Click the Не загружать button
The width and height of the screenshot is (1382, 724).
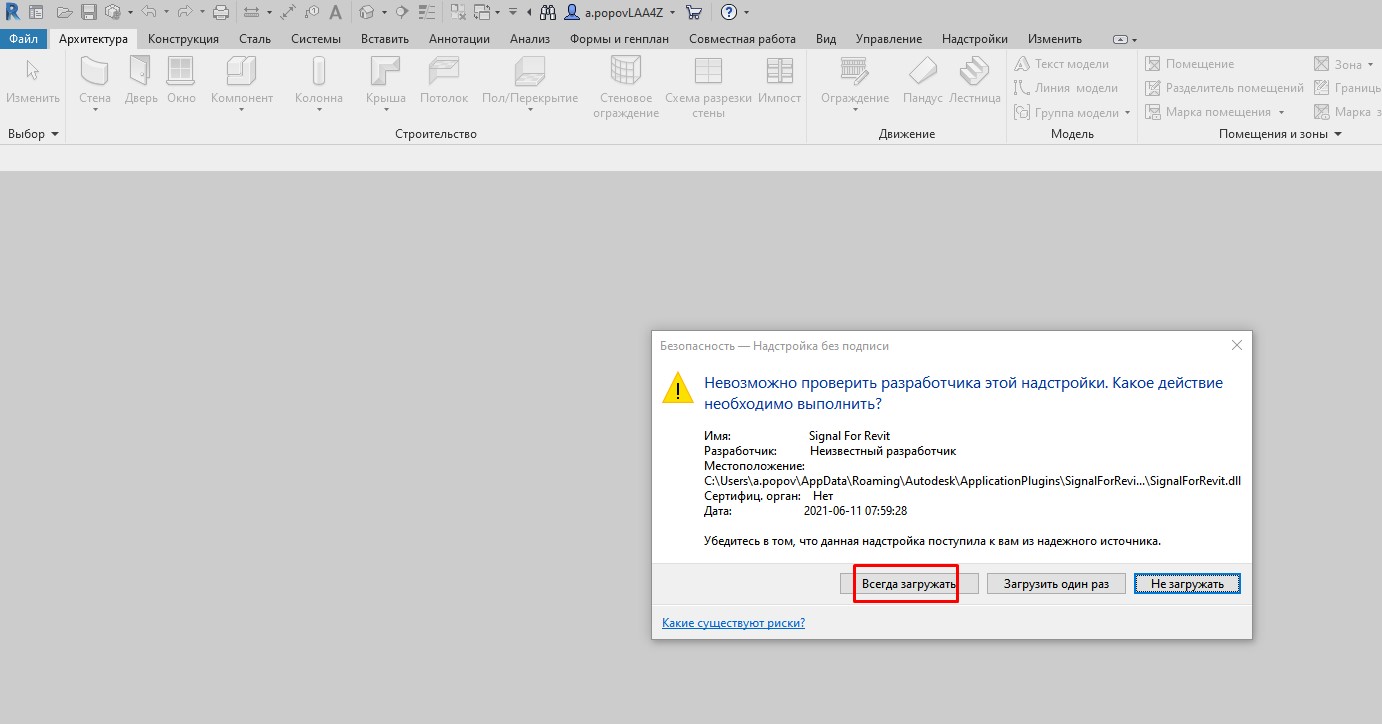1187,584
